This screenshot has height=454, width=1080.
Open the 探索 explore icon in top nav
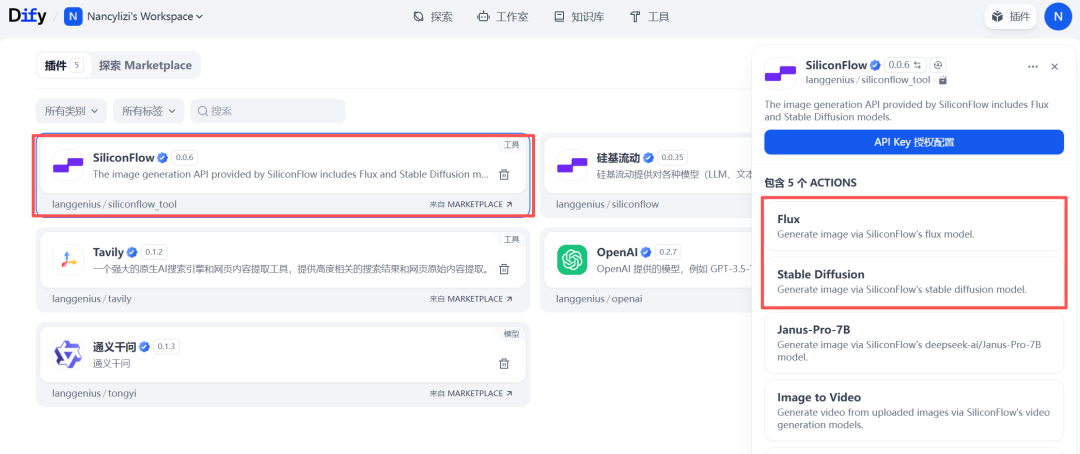(x=418, y=17)
